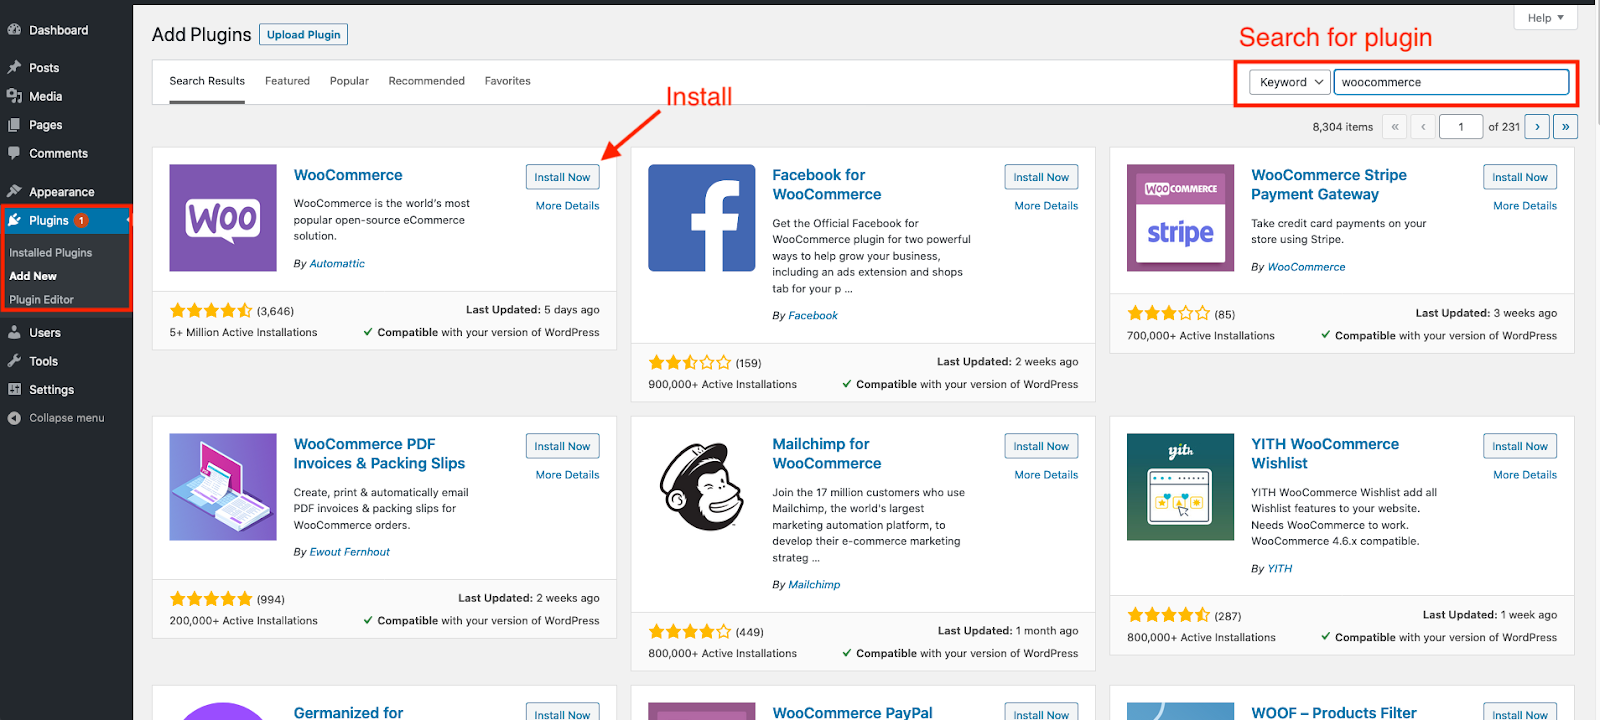This screenshot has width=1600, height=720.
Task: Open the Automattic author link
Action: coord(337,264)
